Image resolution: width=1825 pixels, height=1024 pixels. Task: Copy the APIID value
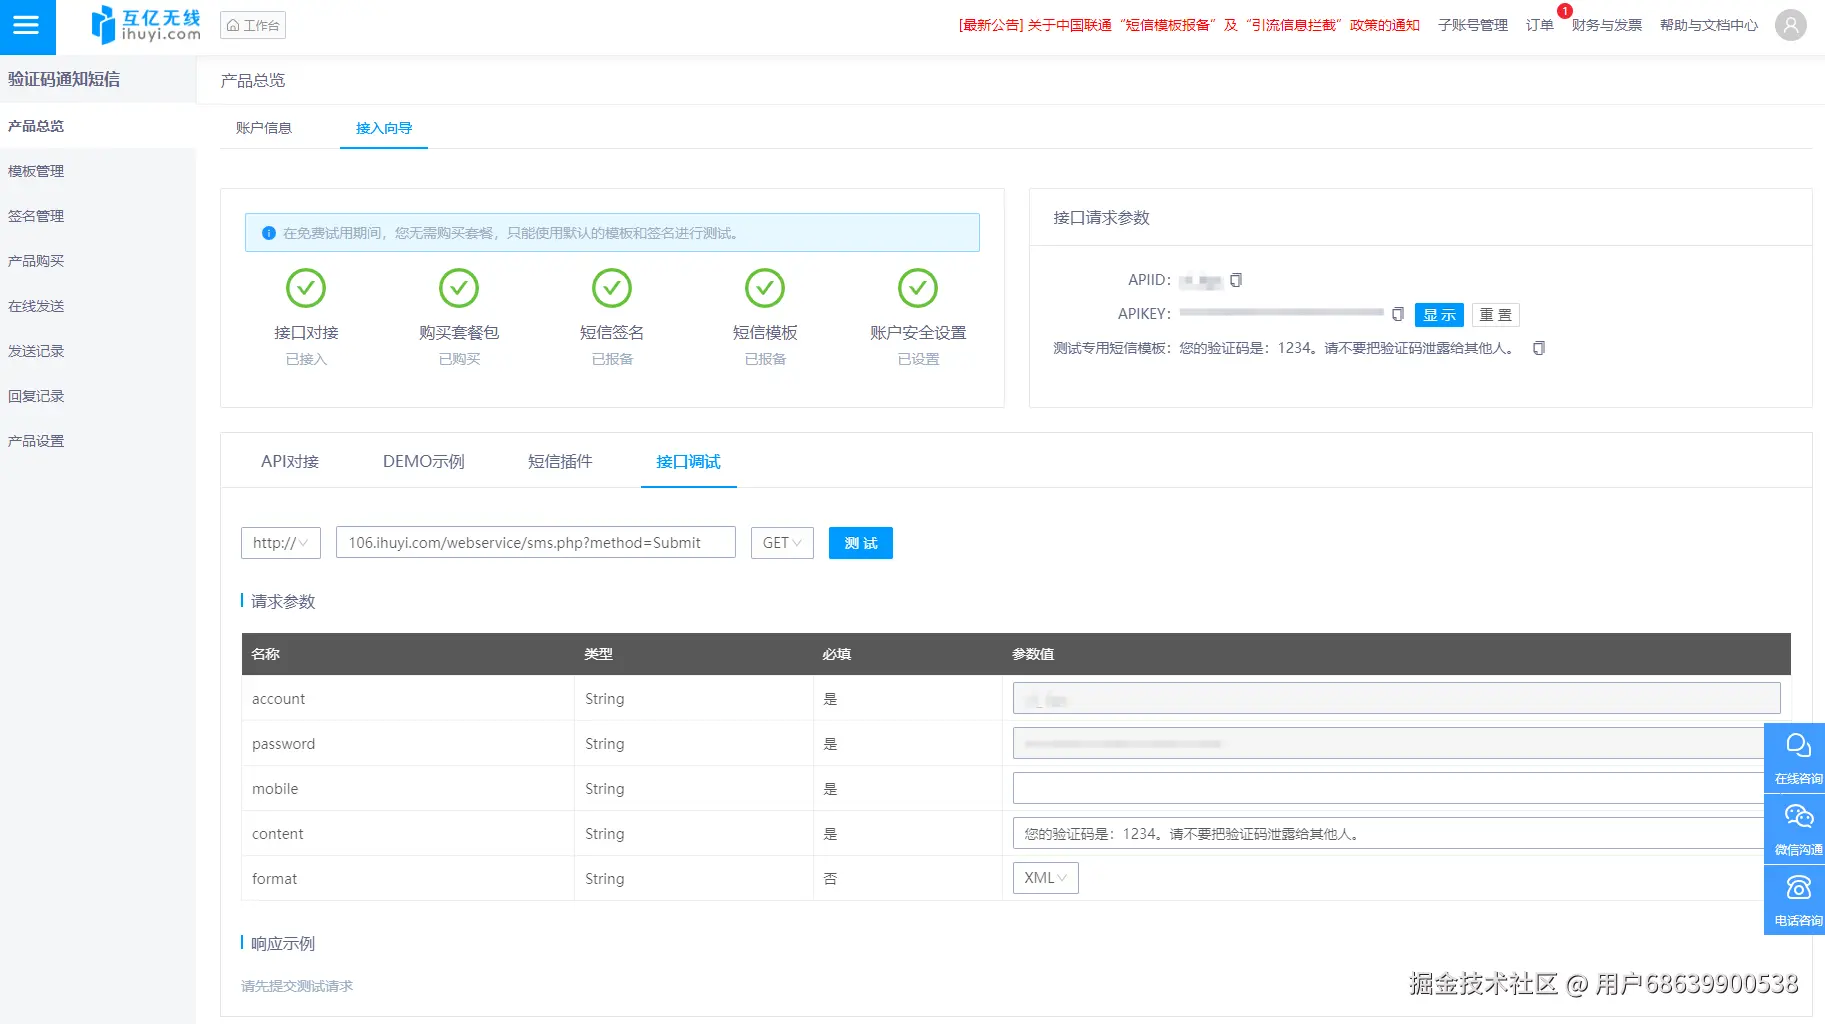click(x=1236, y=280)
